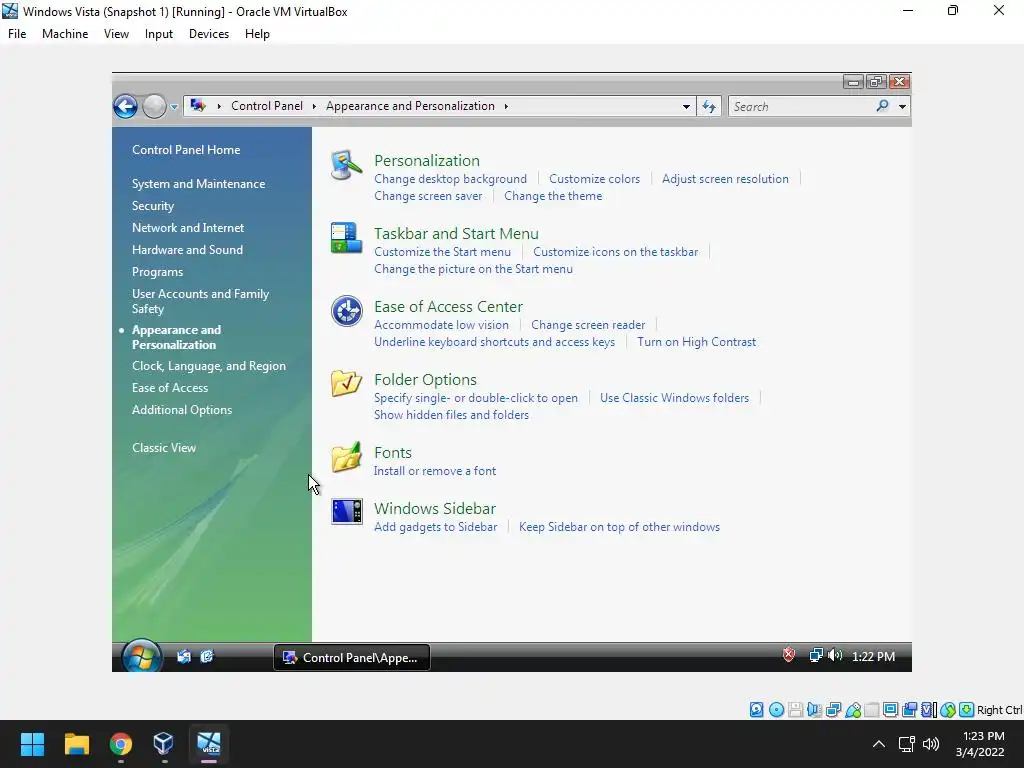The width and height of the screenshot is (1024, 768).
Task: Open VirtualBox Manager from host taskbar
Action: (x=163, y=744)
